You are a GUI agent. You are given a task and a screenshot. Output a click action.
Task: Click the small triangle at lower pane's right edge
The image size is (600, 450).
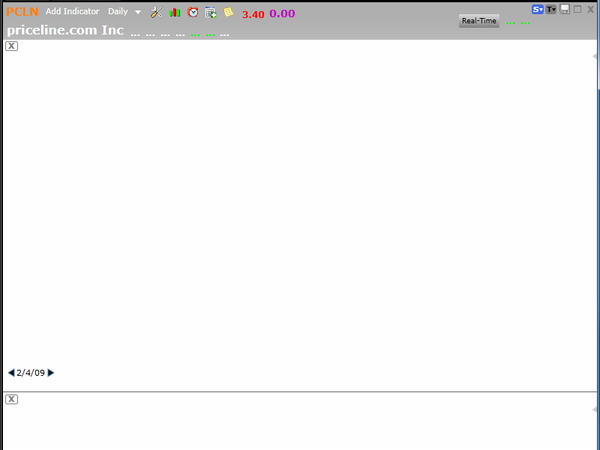pos(594,409)
